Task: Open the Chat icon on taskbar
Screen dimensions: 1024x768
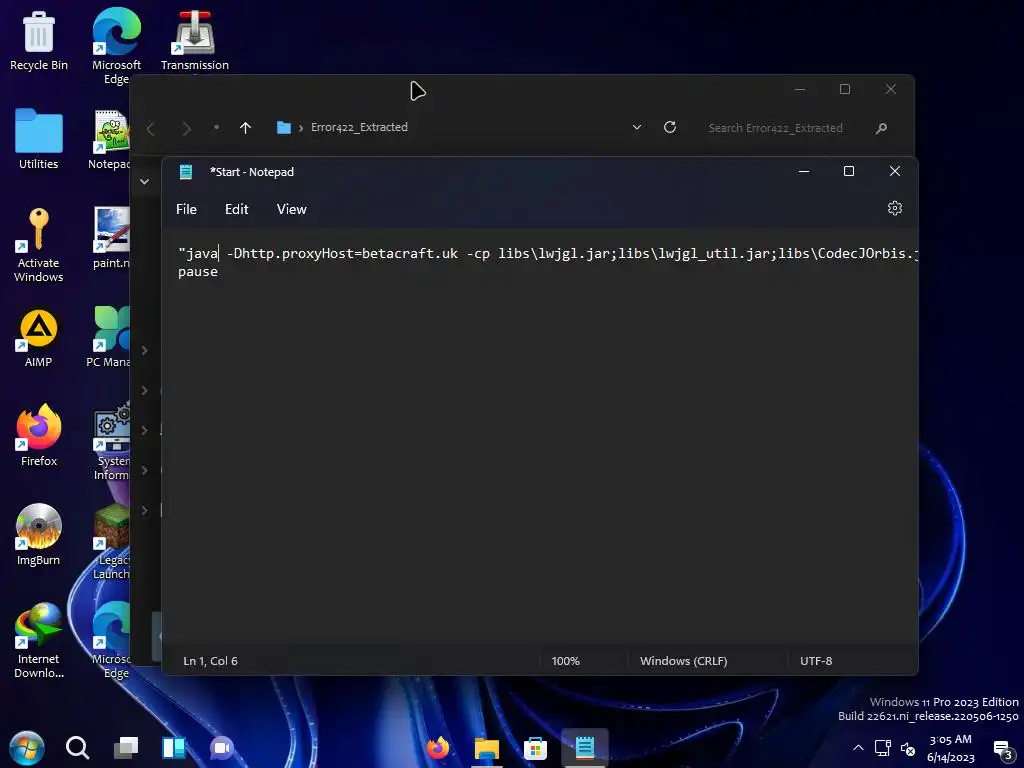Action: tap(221, 748)
